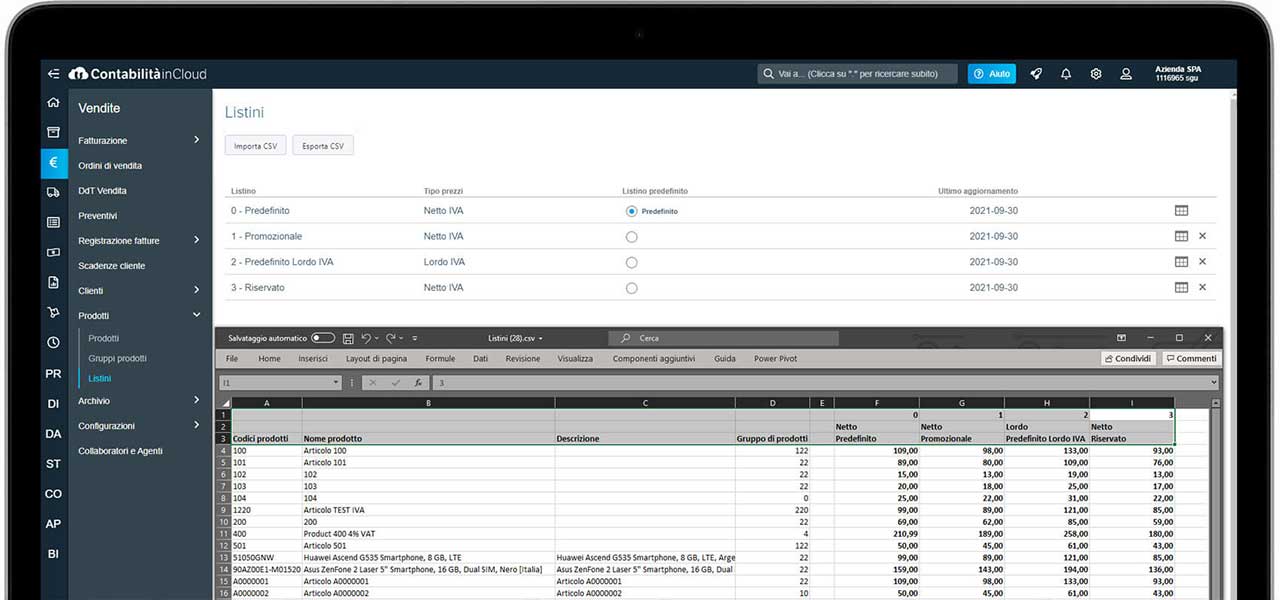Click Condividi button in Excel
The image size is (1280, 600).
[1128, 358]
